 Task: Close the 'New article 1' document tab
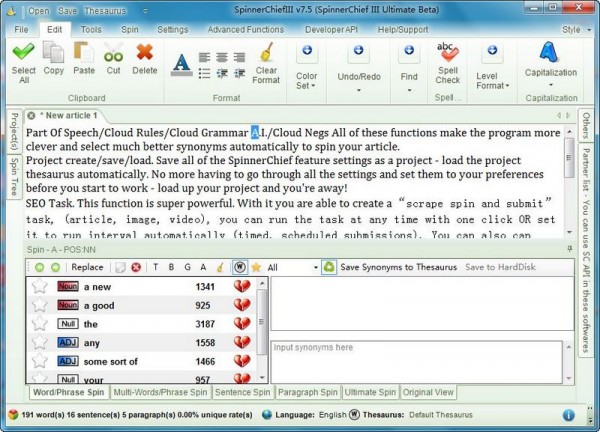click(31, 116)
